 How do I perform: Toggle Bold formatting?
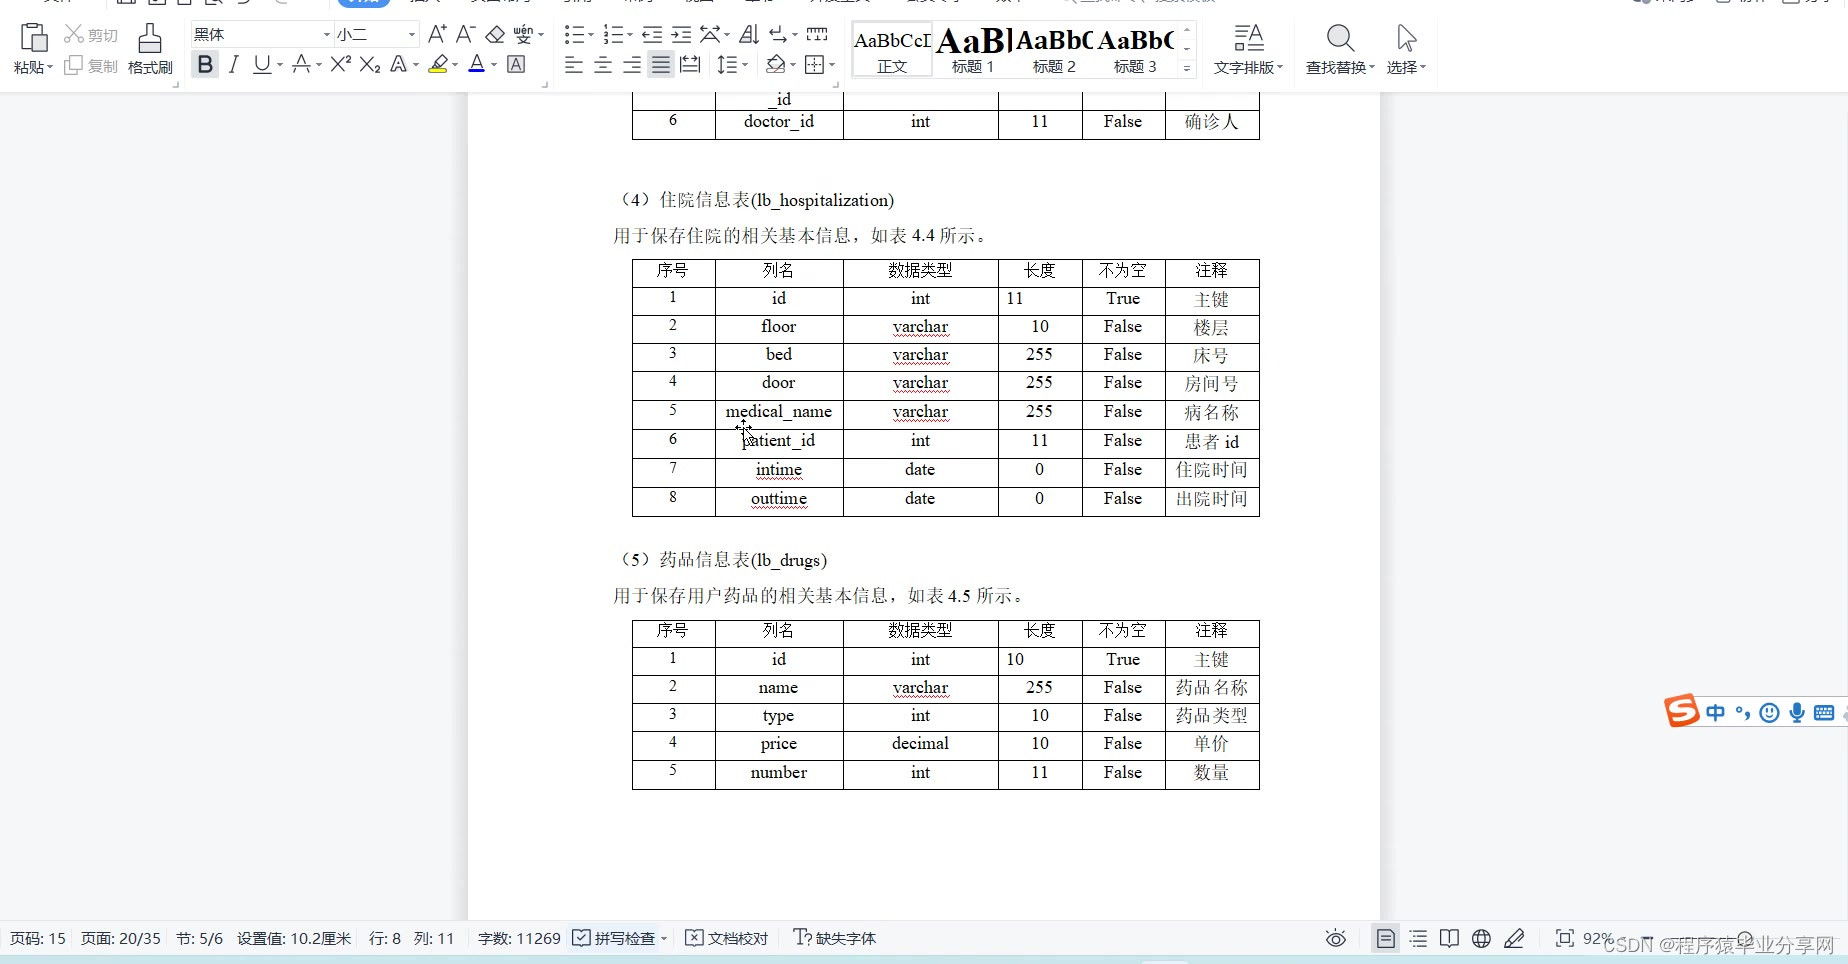tap(205, 65)
